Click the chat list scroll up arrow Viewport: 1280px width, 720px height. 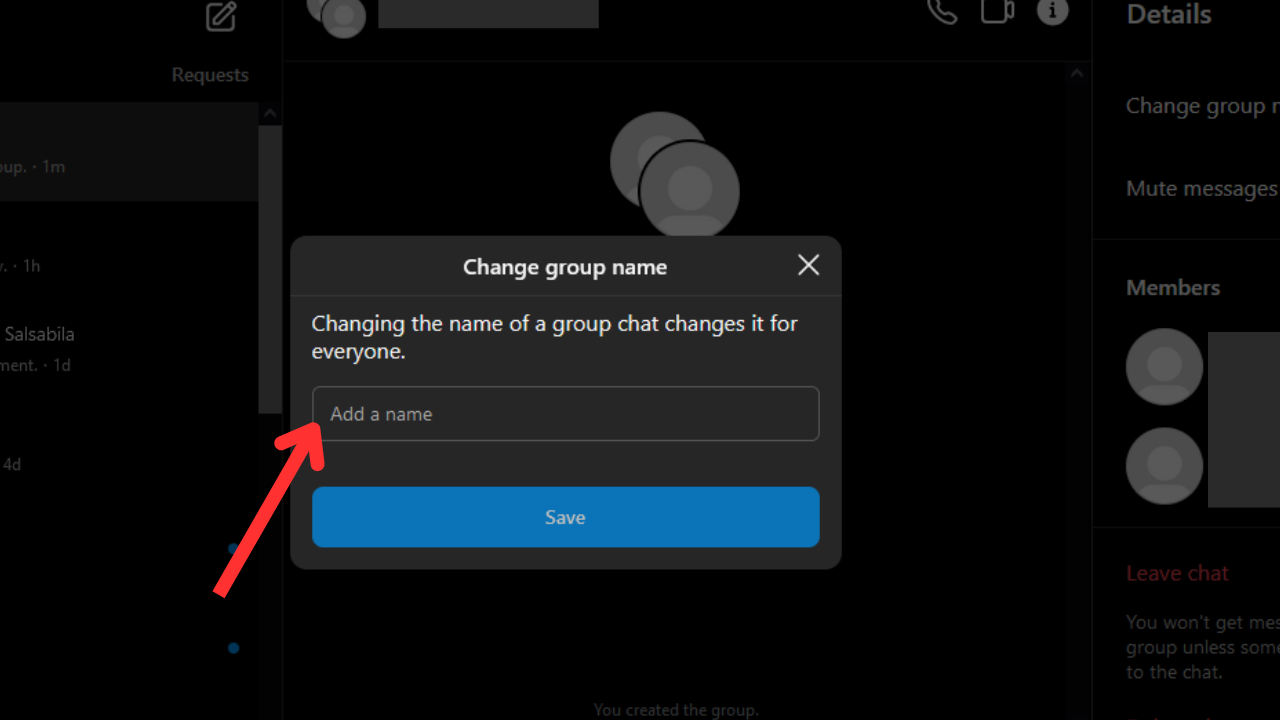(x=269, y=114)
